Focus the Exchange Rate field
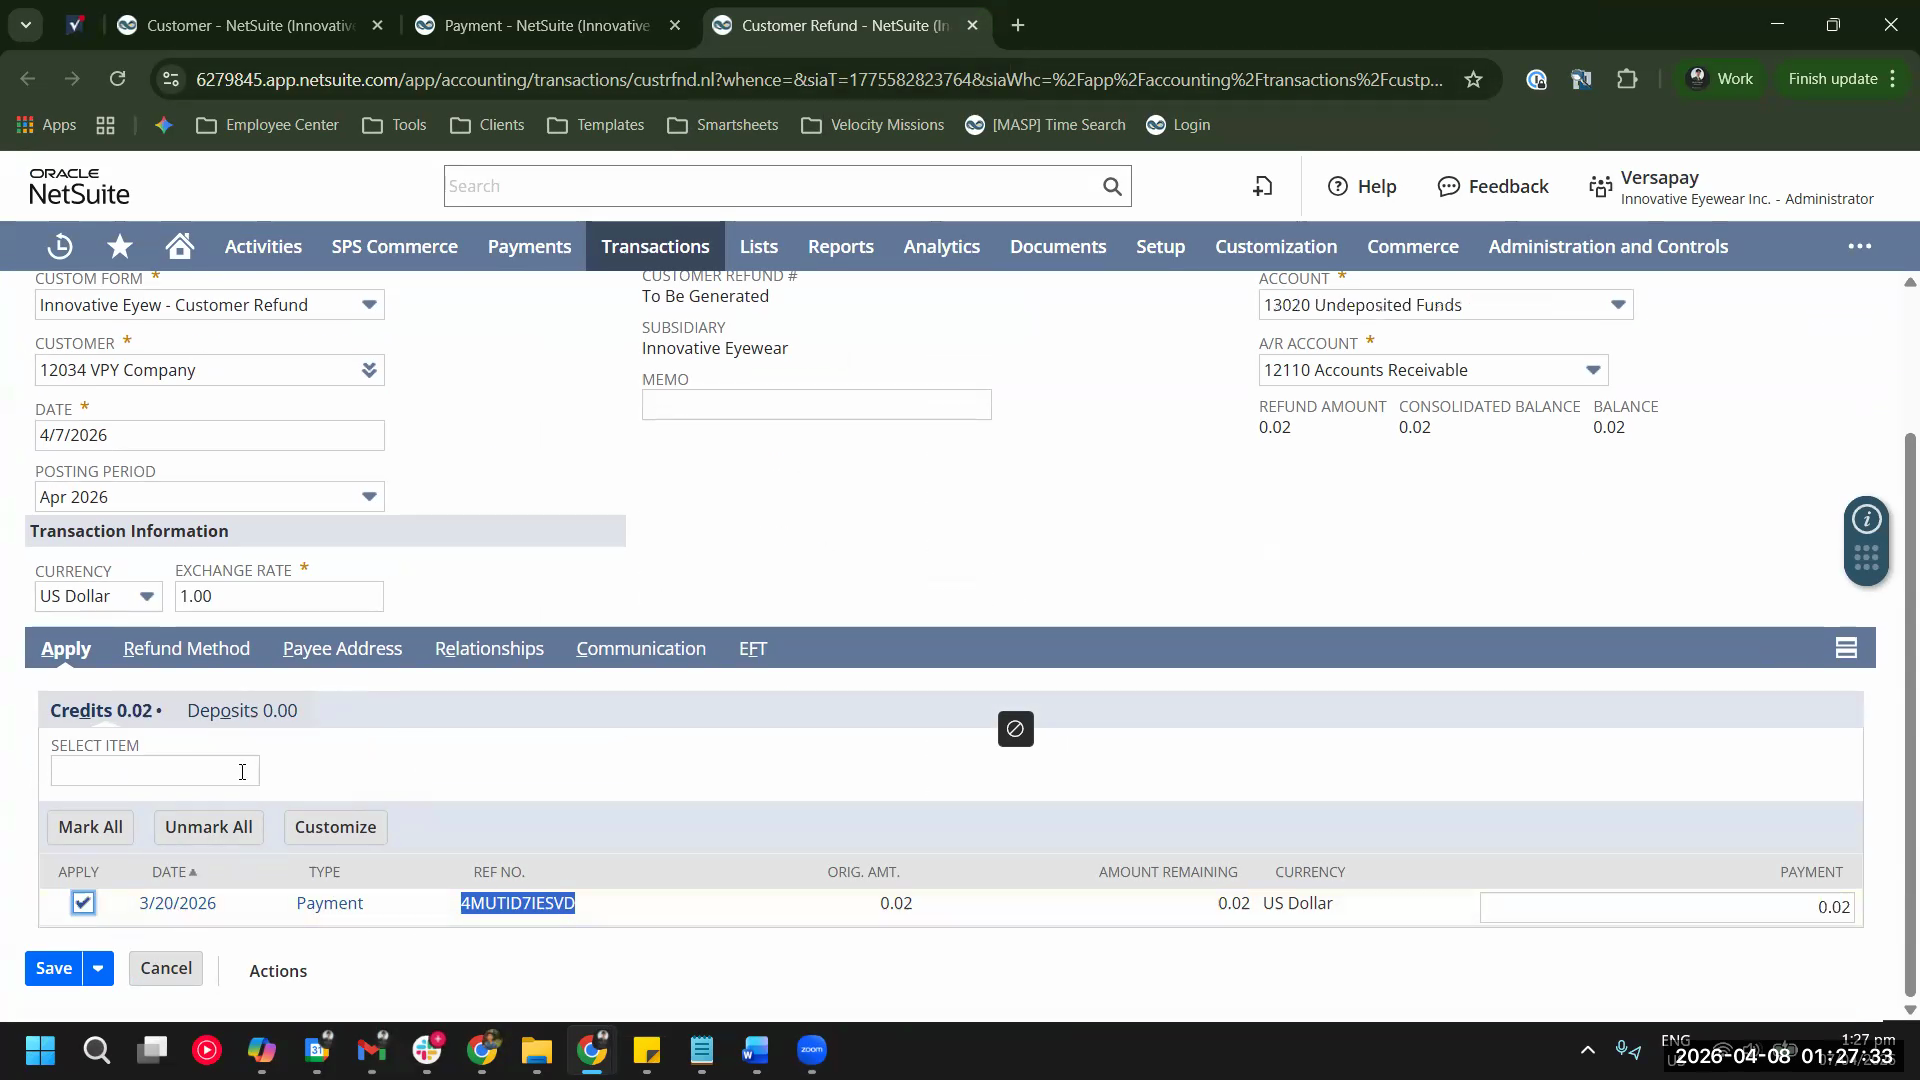 click(x=279, y=596)
